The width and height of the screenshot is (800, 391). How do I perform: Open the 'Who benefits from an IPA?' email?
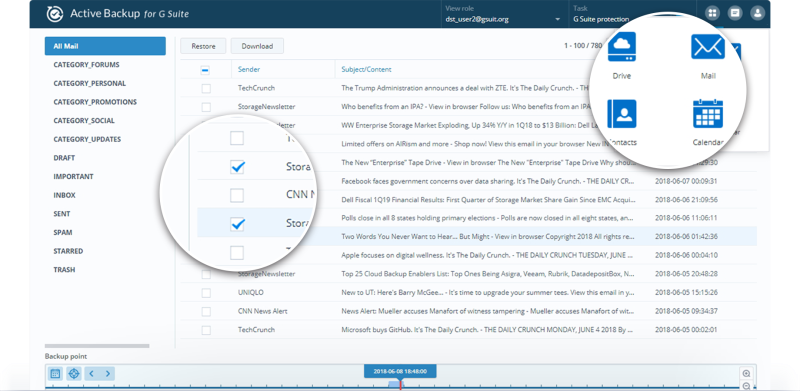465,107
